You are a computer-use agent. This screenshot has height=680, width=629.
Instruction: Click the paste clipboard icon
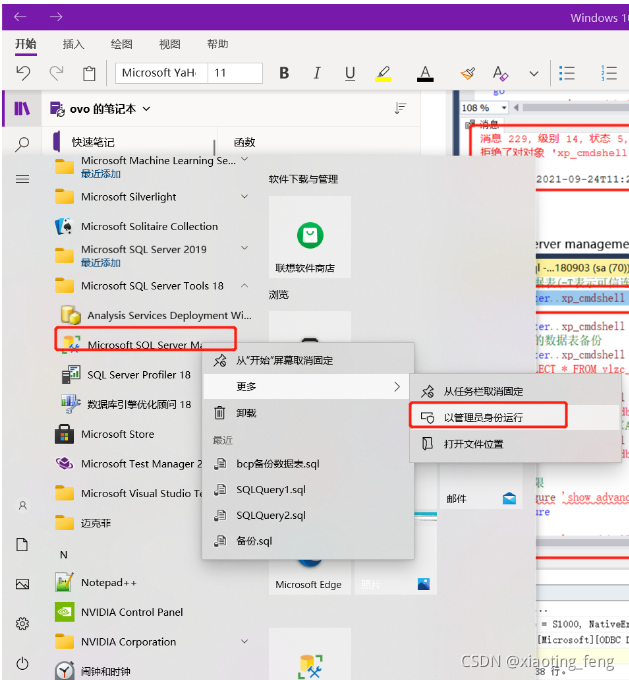click(x=89, y=73)
